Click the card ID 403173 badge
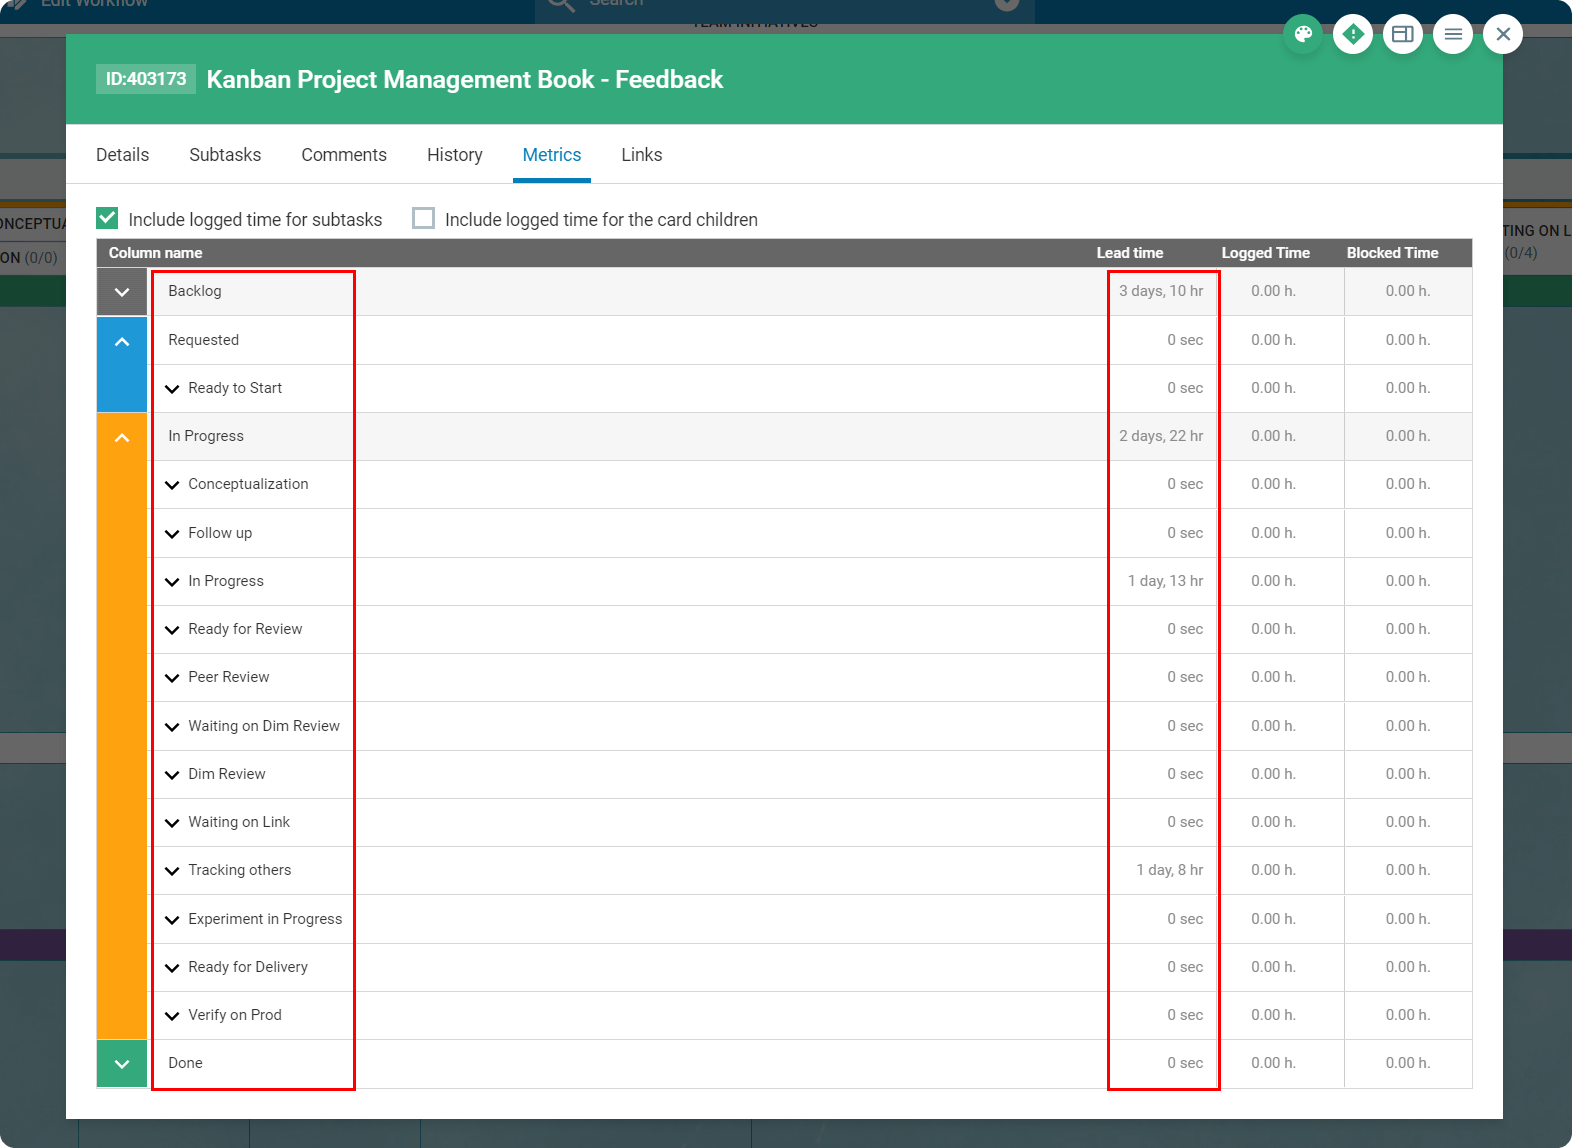The height and width of the screenshot is (1148, 1572). pyautogui.click(x=146, y=79)
